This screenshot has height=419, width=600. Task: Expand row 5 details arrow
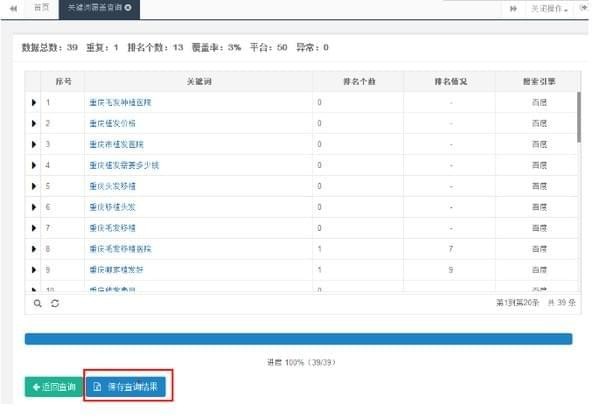pos(33,186)
